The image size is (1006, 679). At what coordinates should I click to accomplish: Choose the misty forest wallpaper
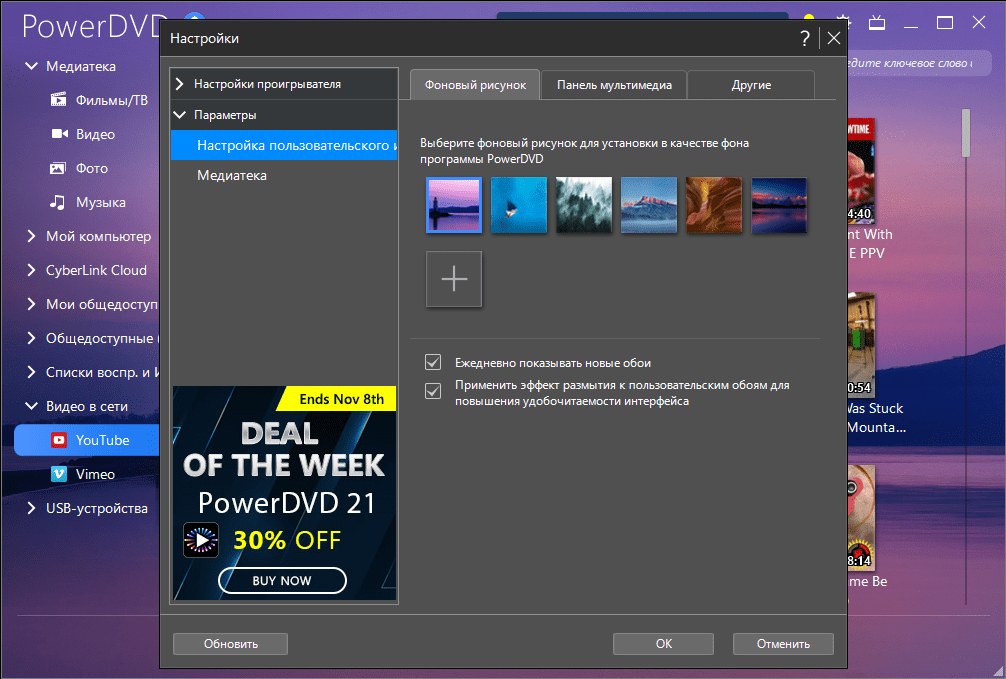click(584, 205)
